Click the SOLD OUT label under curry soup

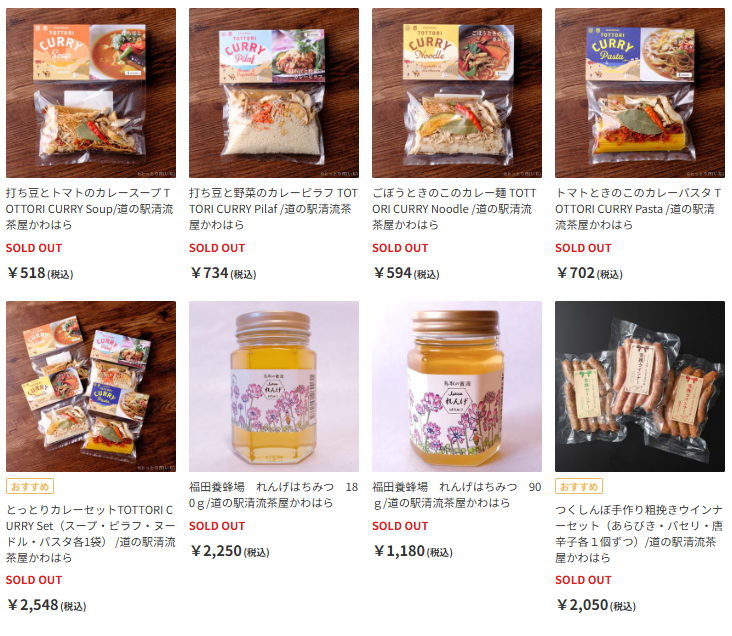pos(34,248)
